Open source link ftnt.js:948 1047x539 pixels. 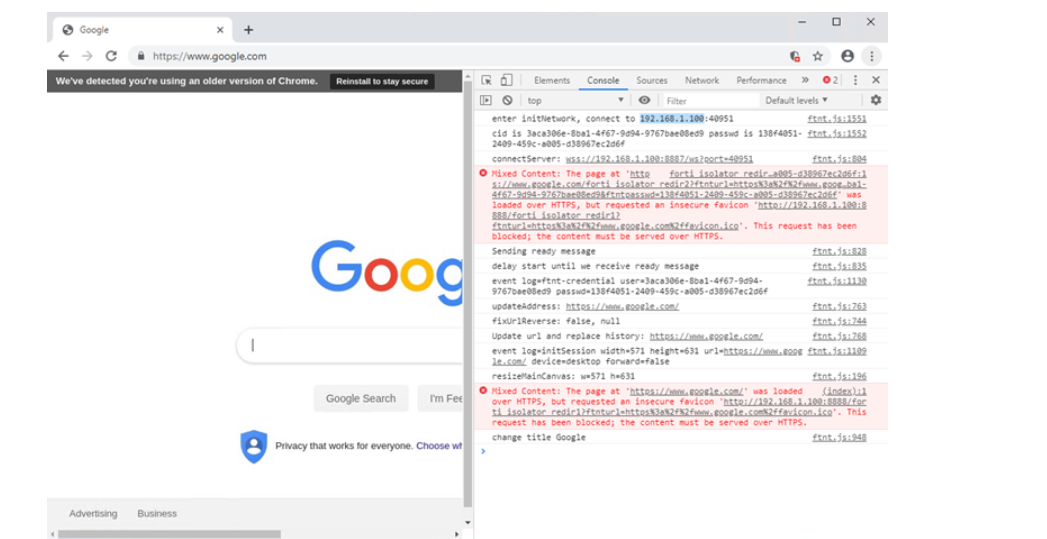pyautogui.click(x=839, y=437)
